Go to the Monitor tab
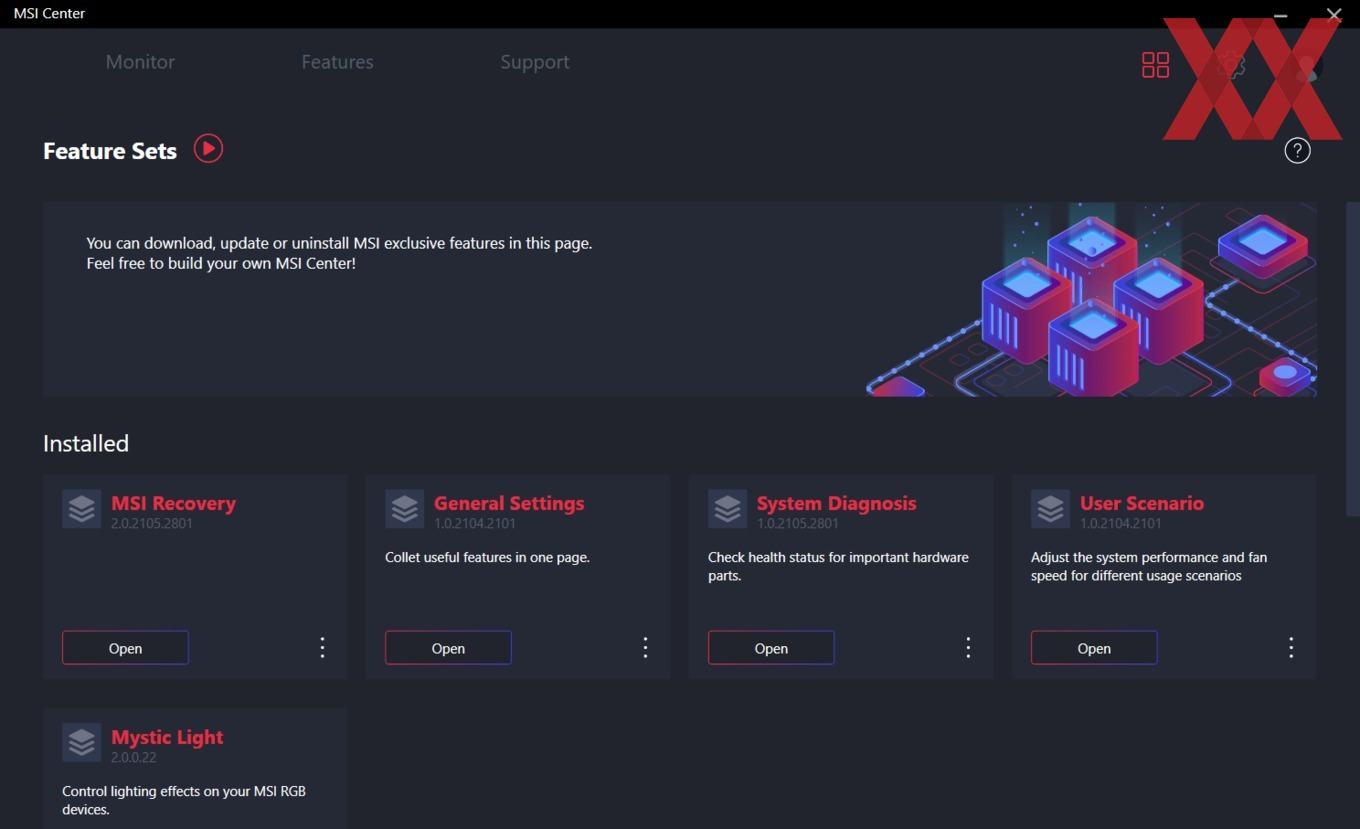Image resolution: width=1360 pixels, height=829 pixels. click(x=140, y=62)
